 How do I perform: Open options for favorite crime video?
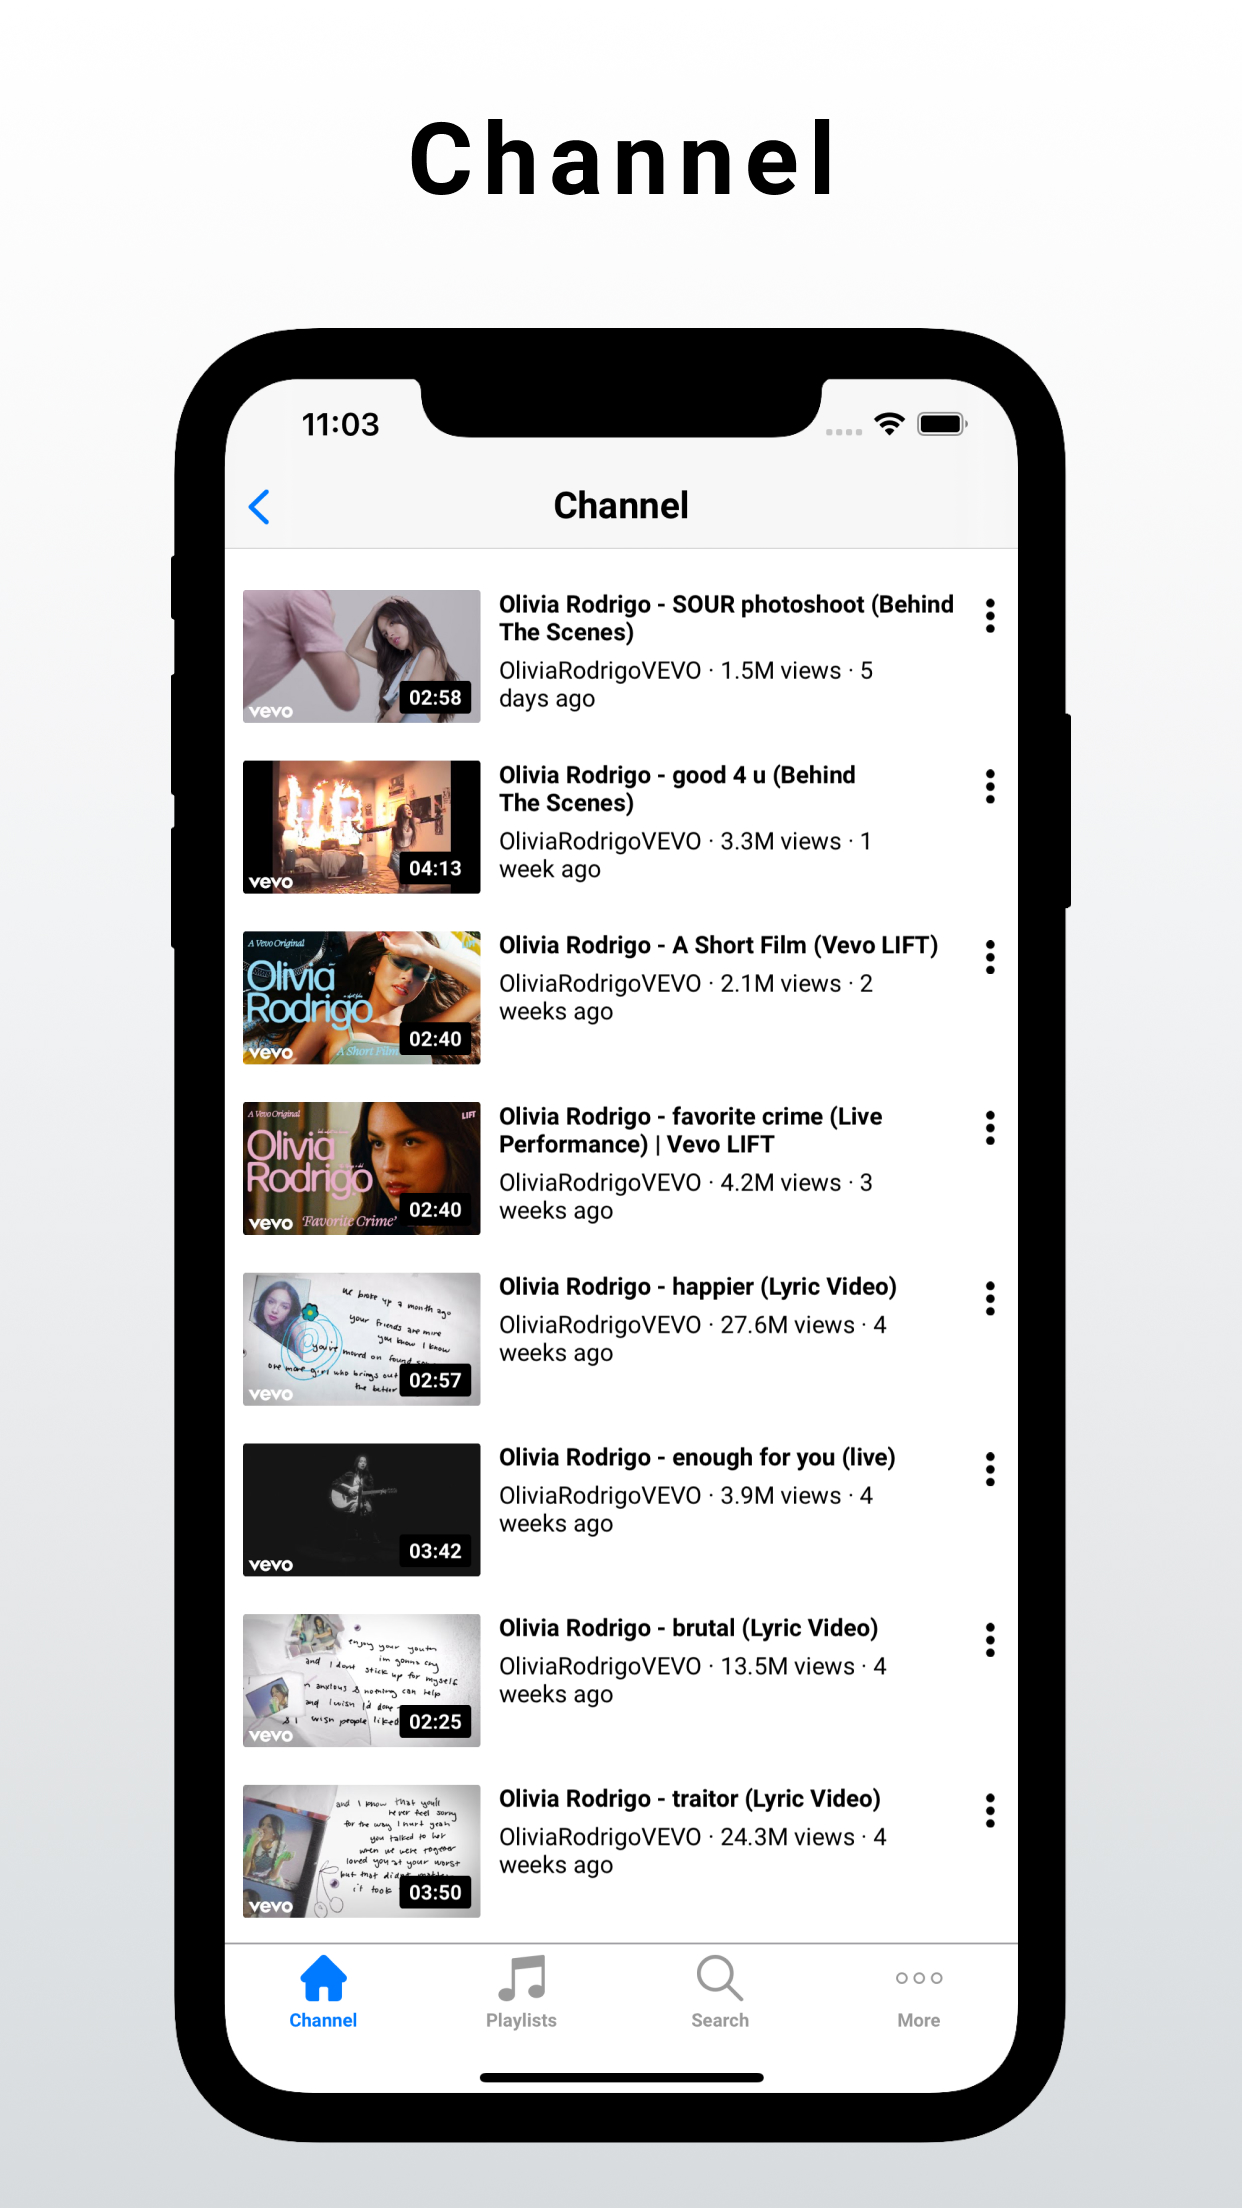point(990,1128)
